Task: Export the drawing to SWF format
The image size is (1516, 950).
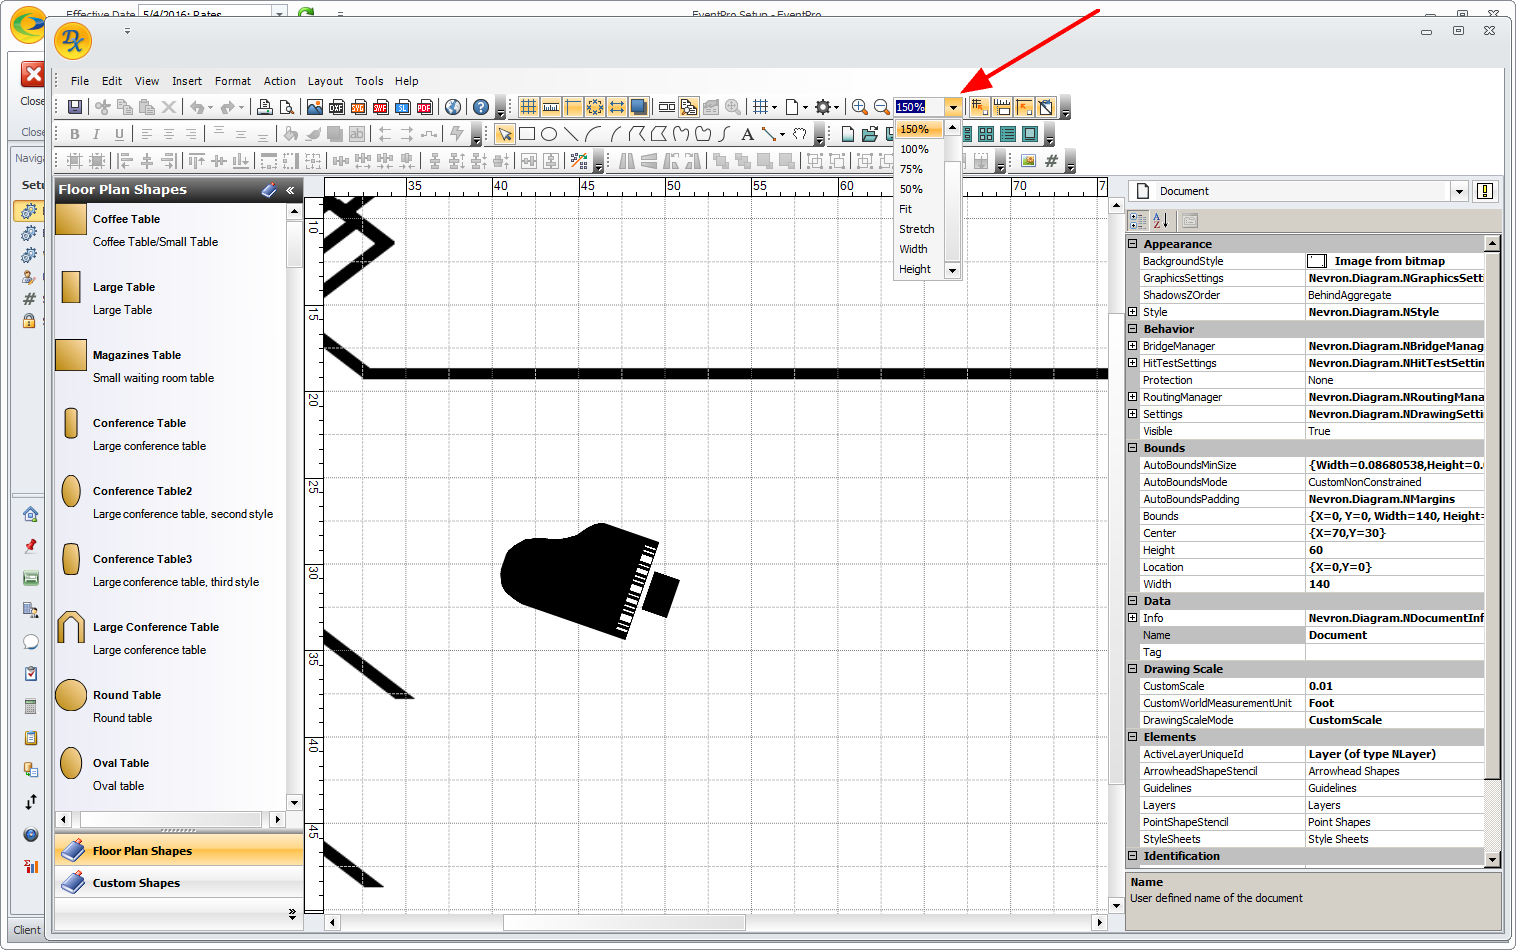Action: click(381, 107)
